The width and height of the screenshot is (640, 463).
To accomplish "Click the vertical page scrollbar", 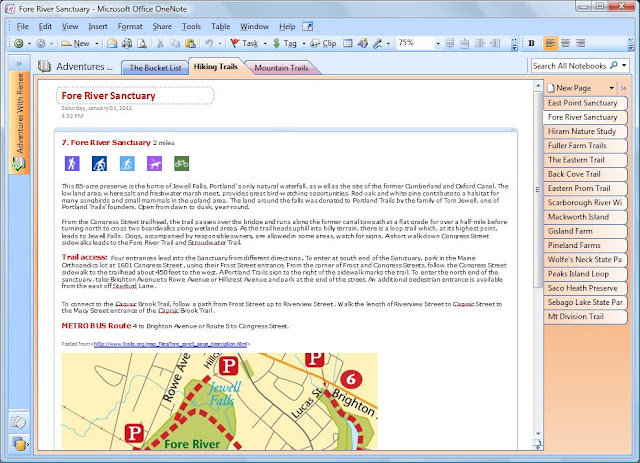I will (538, 260).
